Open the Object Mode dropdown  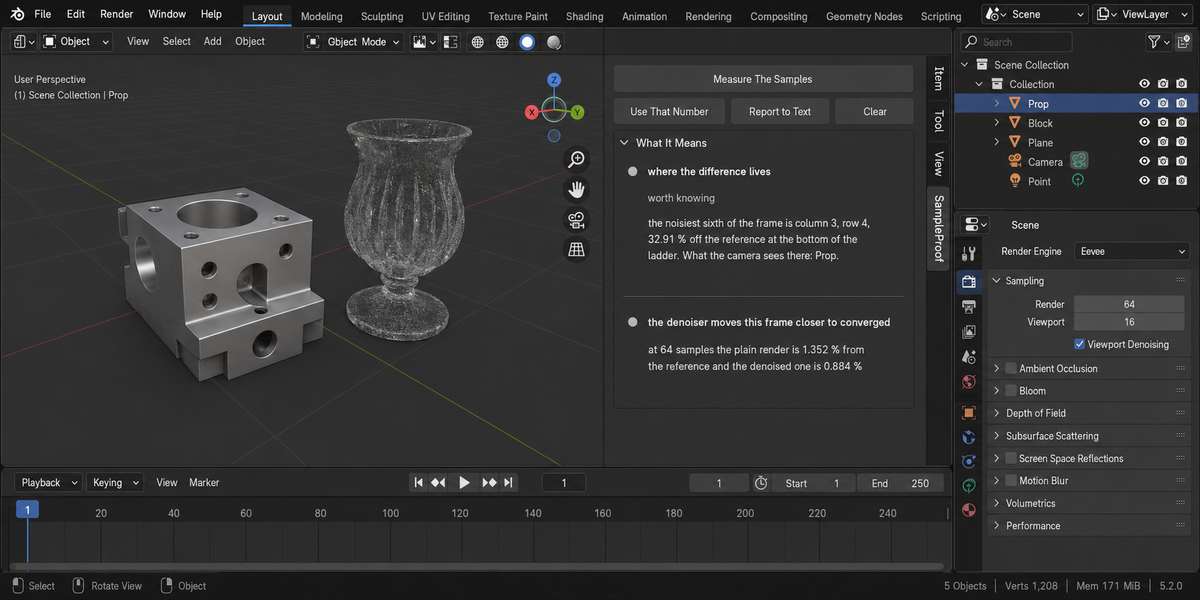[x=353, y=42]
